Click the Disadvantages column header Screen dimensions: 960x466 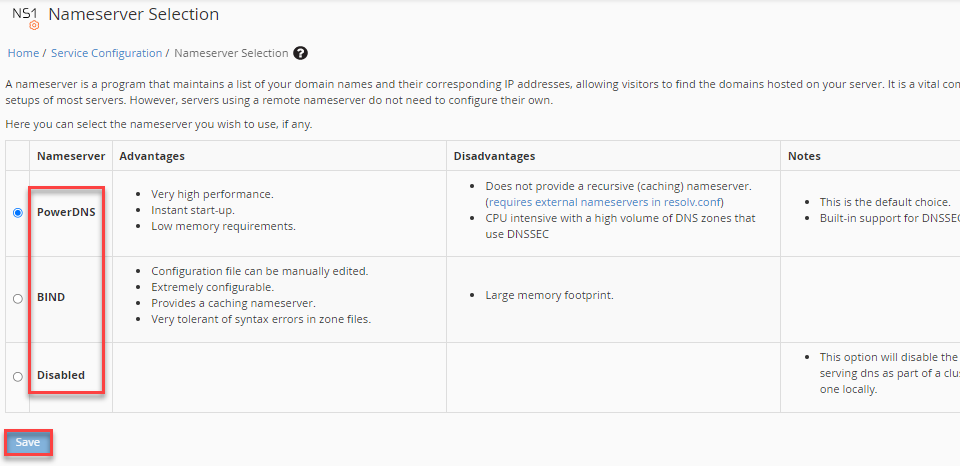[494, 156]
